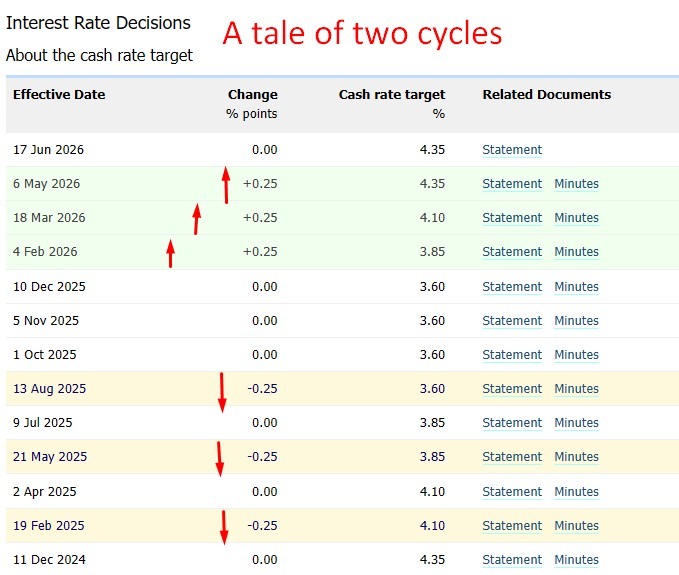Image resolution: width=679 pixels, height=575 pixels.
Task: Open the Minutes for 21 May 2025
Action: (x=576, y=457)
